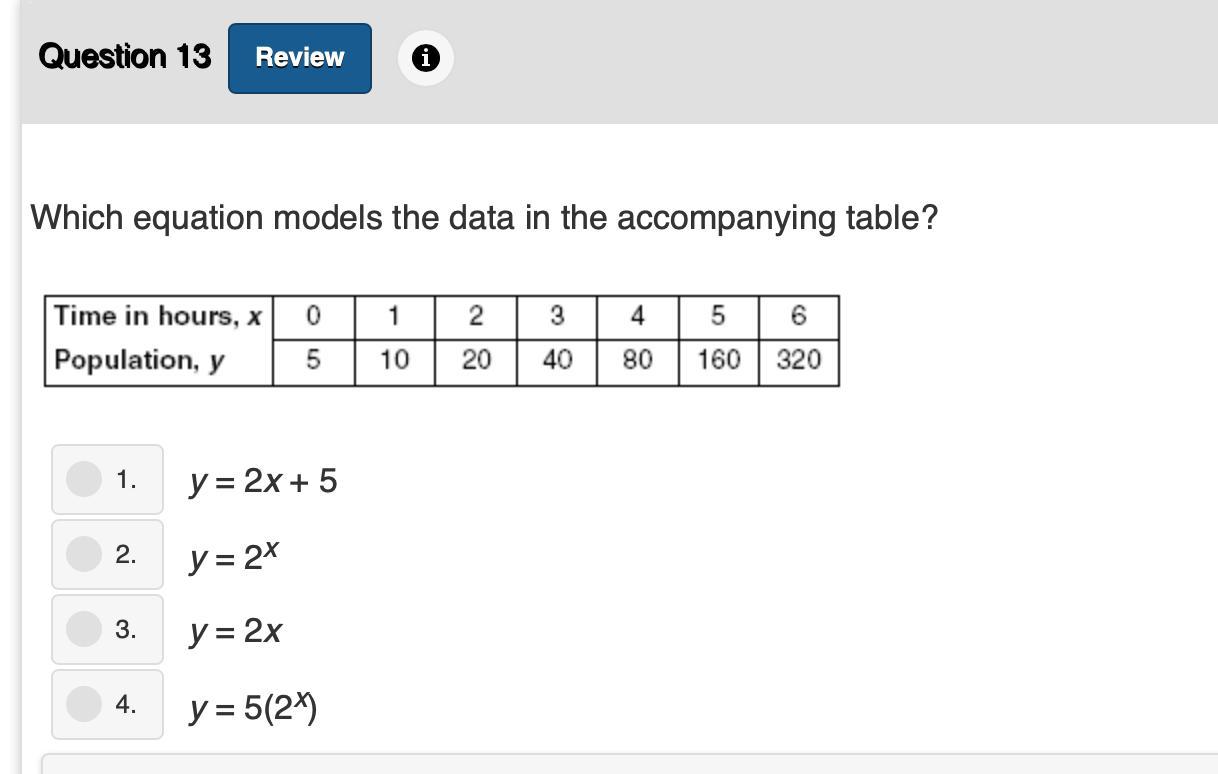Click the population 40 cell
The height and width of the screenshot is (774, 1218).
point(556,362)
